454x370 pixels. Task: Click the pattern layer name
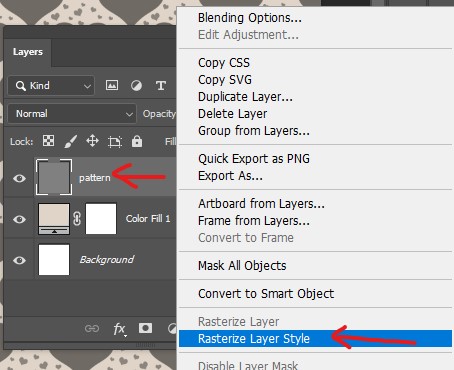click(x=94, y=178)
